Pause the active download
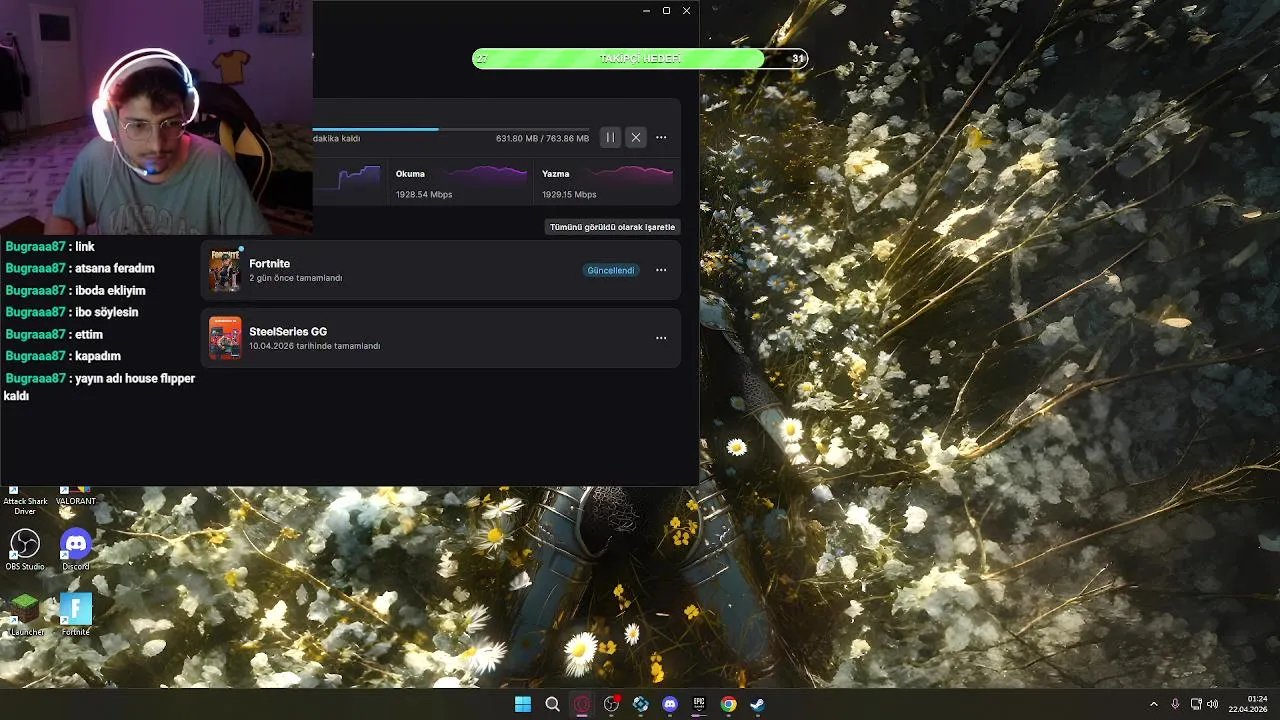This screenshot has height=720, width=1280. 610,138
